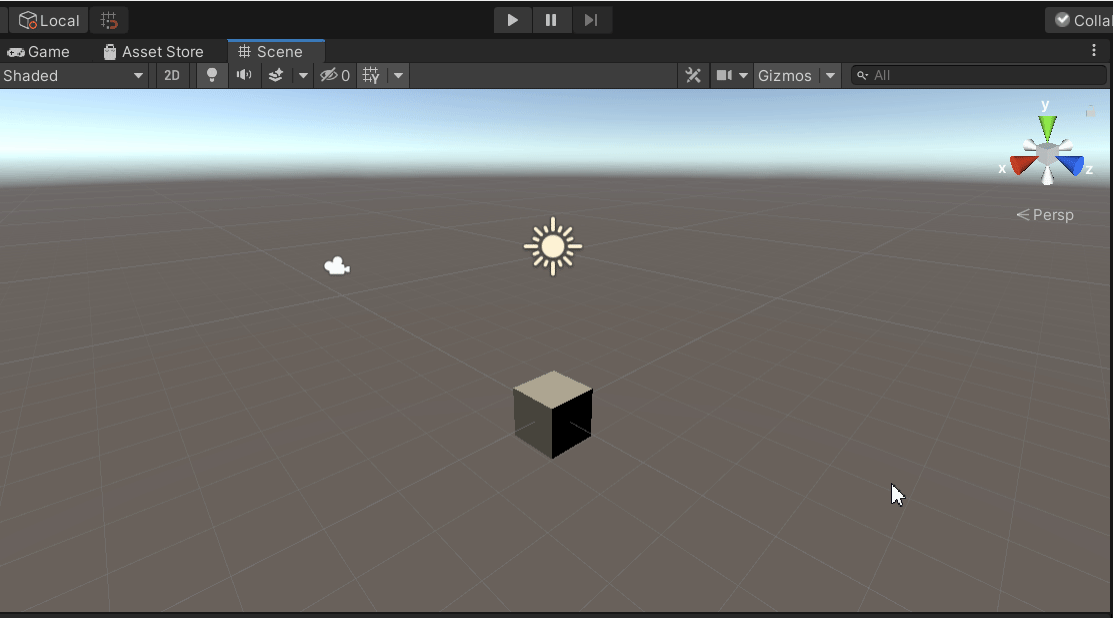Toggle Local handle rotation
1113x618 pixels.
(48, 20)
